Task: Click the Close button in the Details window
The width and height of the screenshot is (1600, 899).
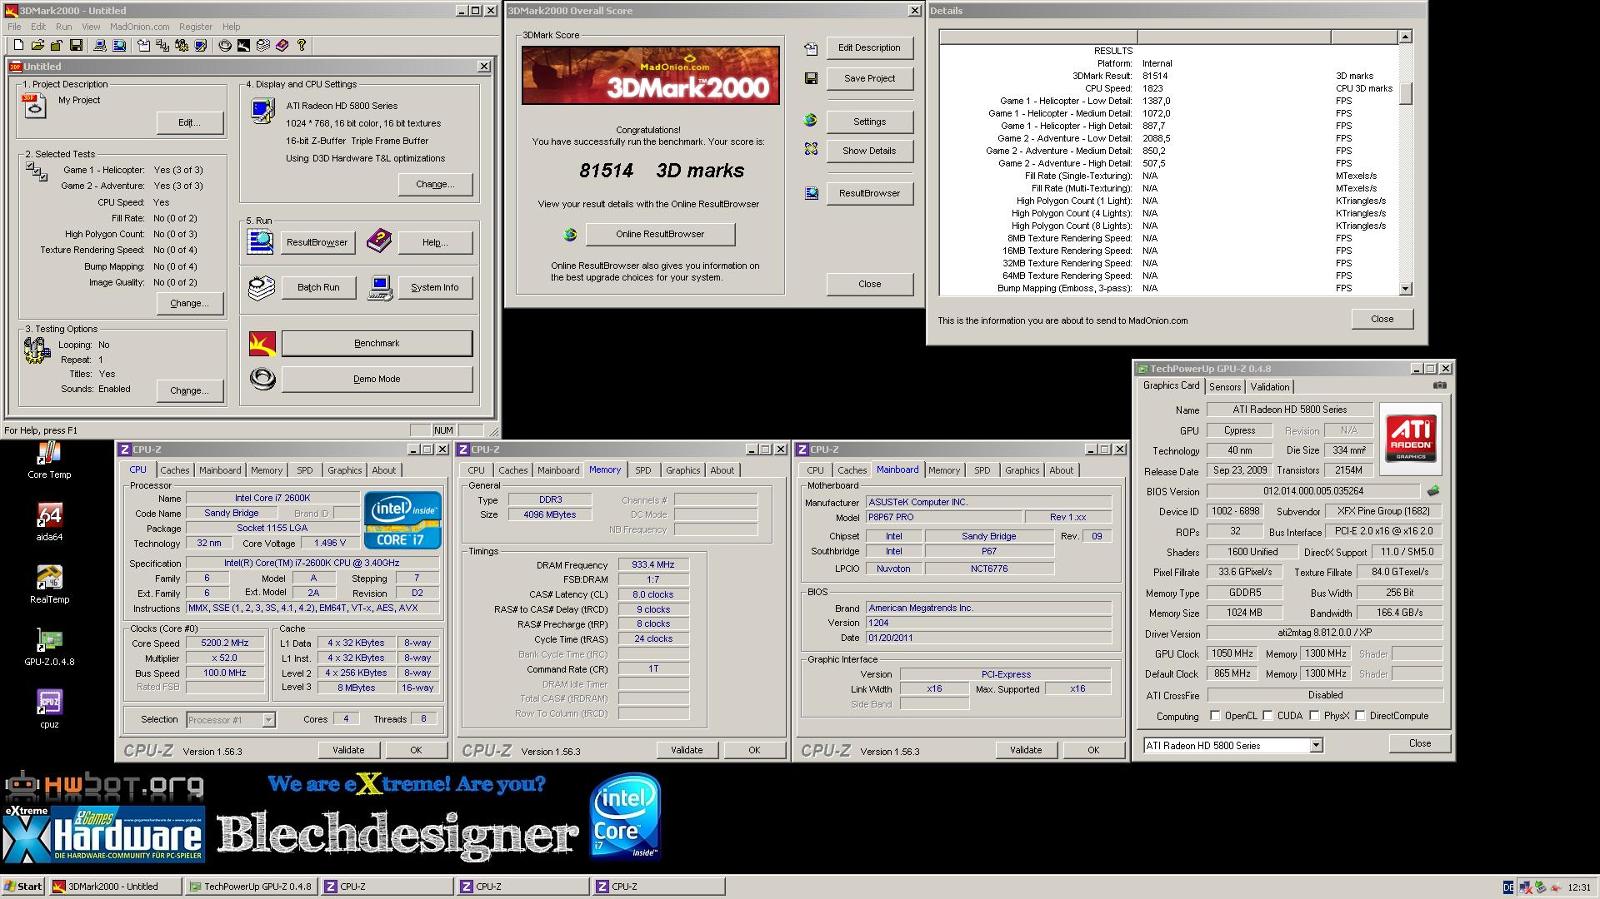Action: 1382,319
